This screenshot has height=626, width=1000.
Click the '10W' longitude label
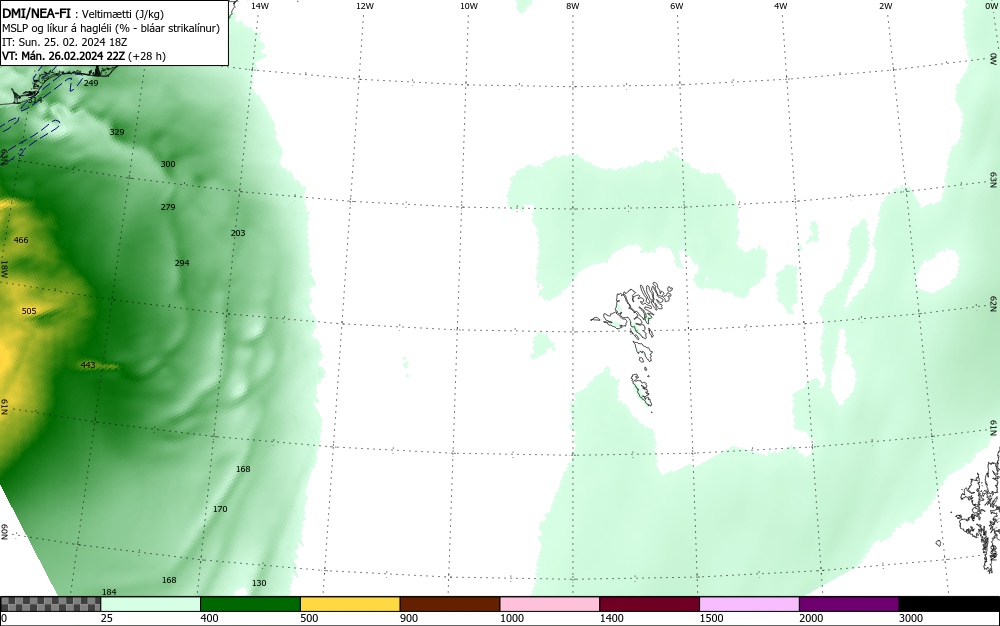pos(469,6)
